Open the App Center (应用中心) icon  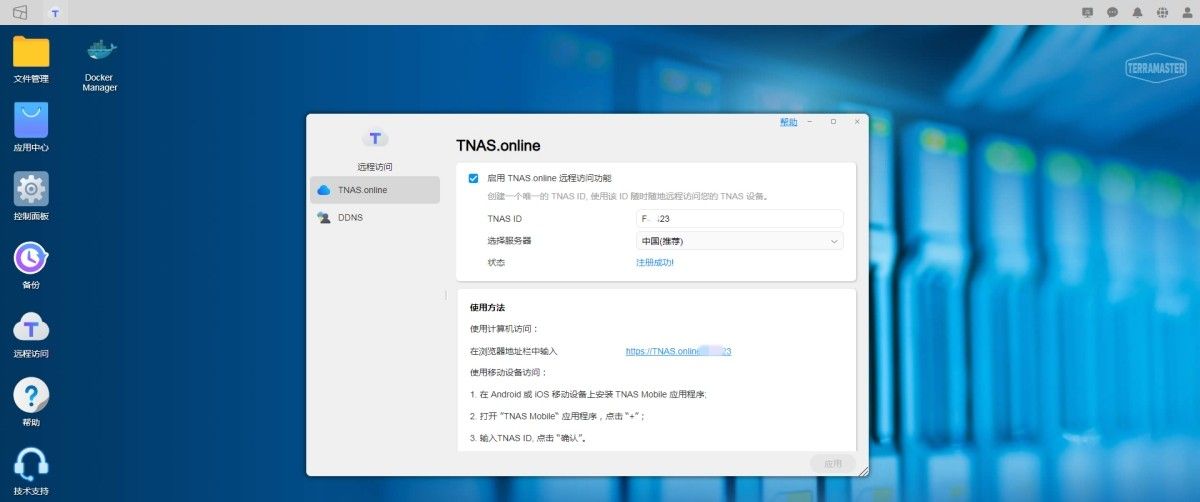[31, 120]
